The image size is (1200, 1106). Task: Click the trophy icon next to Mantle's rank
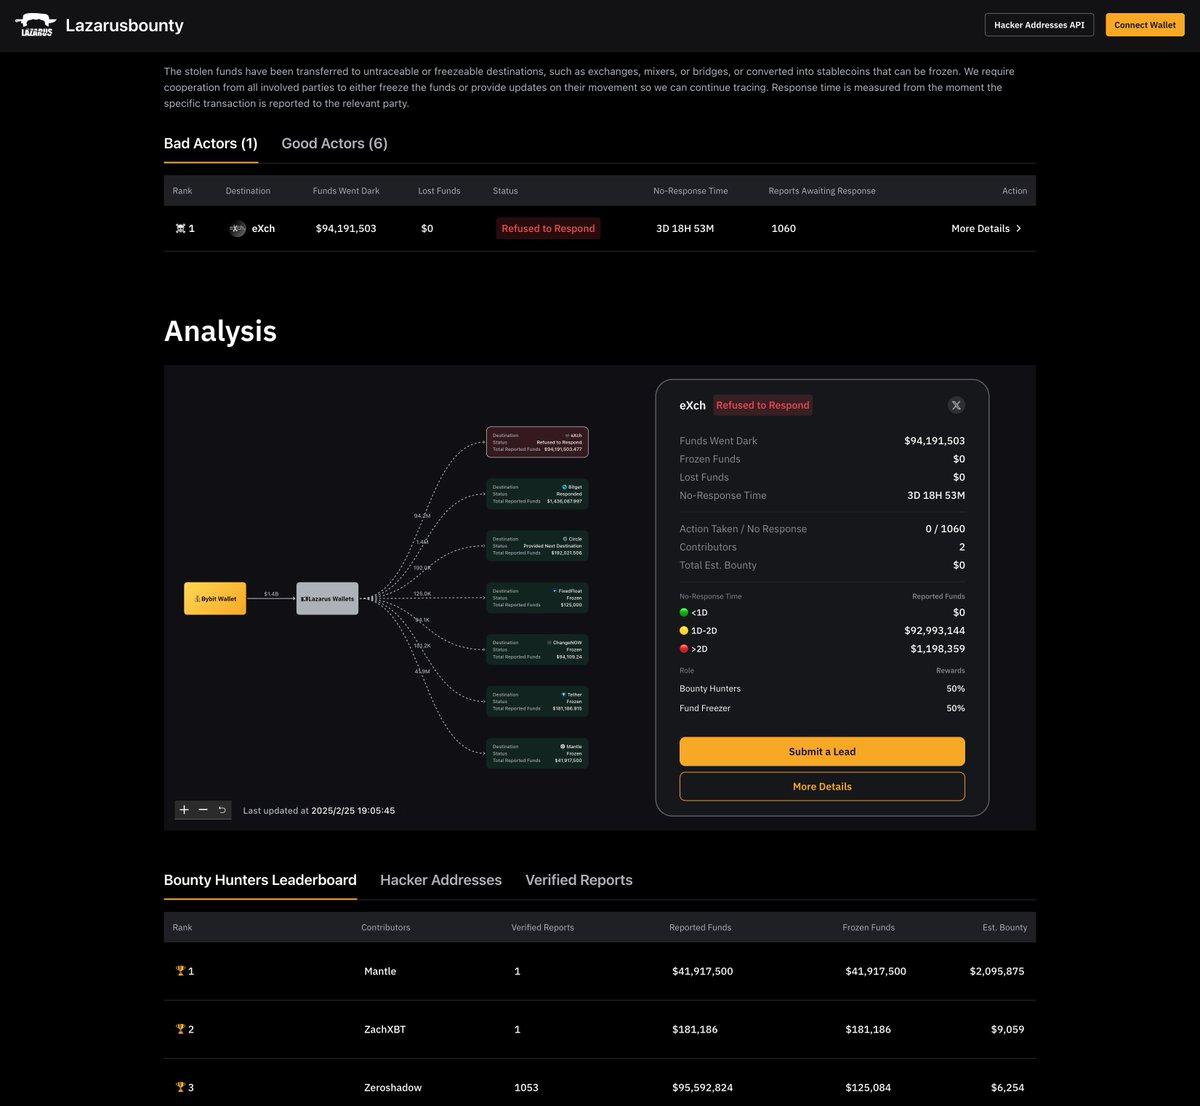tap(180, 971)
